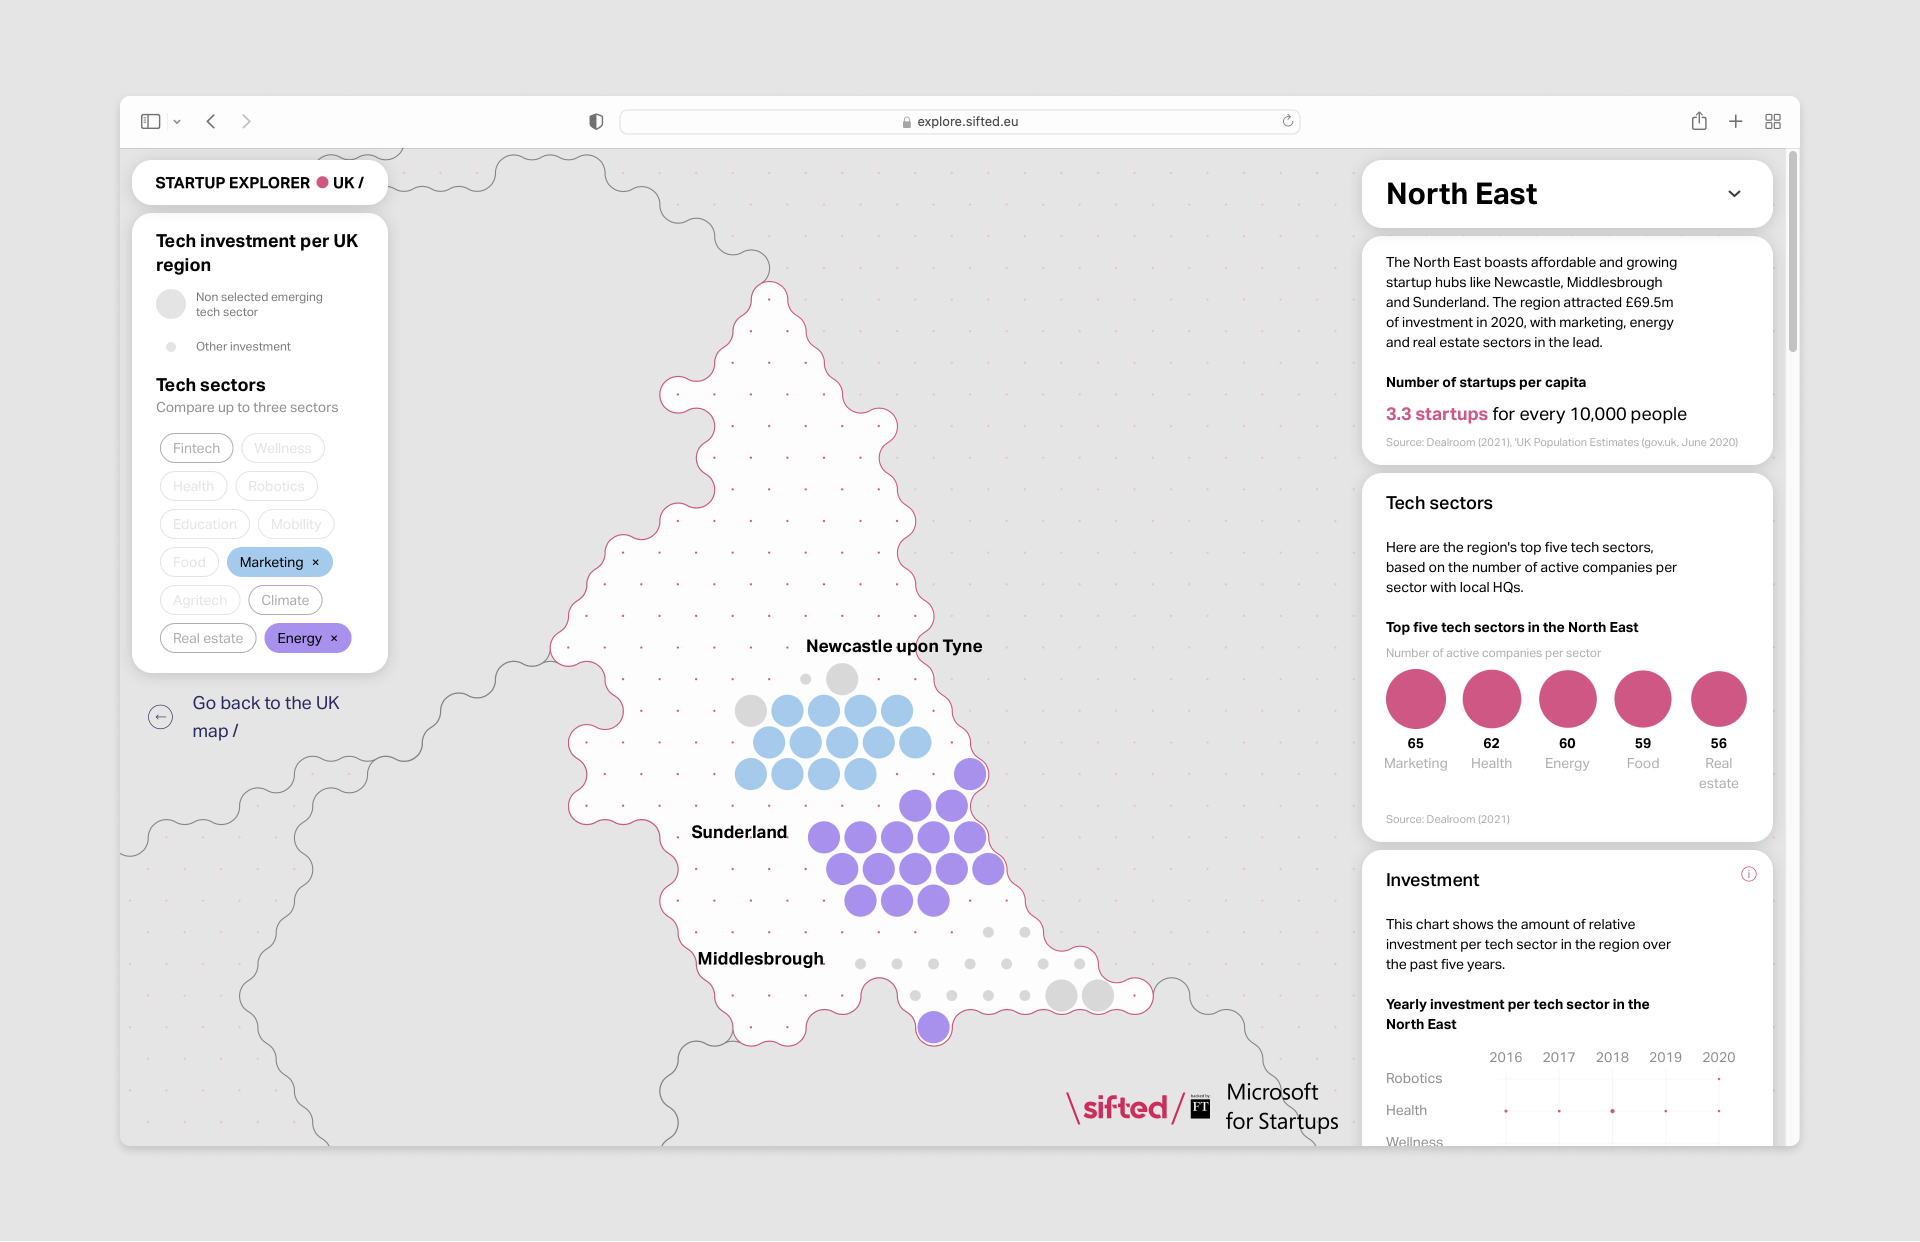Image resolution: width=1920 pixels, height=1242 pixels.
Task: Click the privacy shield icon
Action: pyautogui.click(x=596, y=121)
